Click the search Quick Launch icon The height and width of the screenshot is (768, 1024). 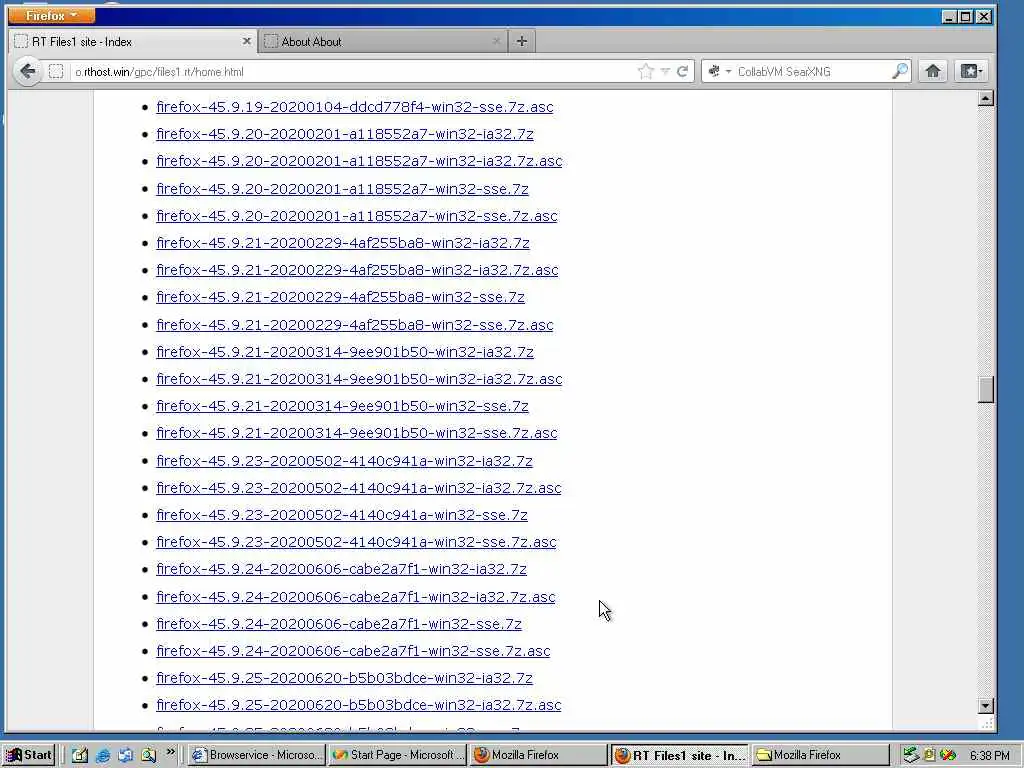pos(148,755)
